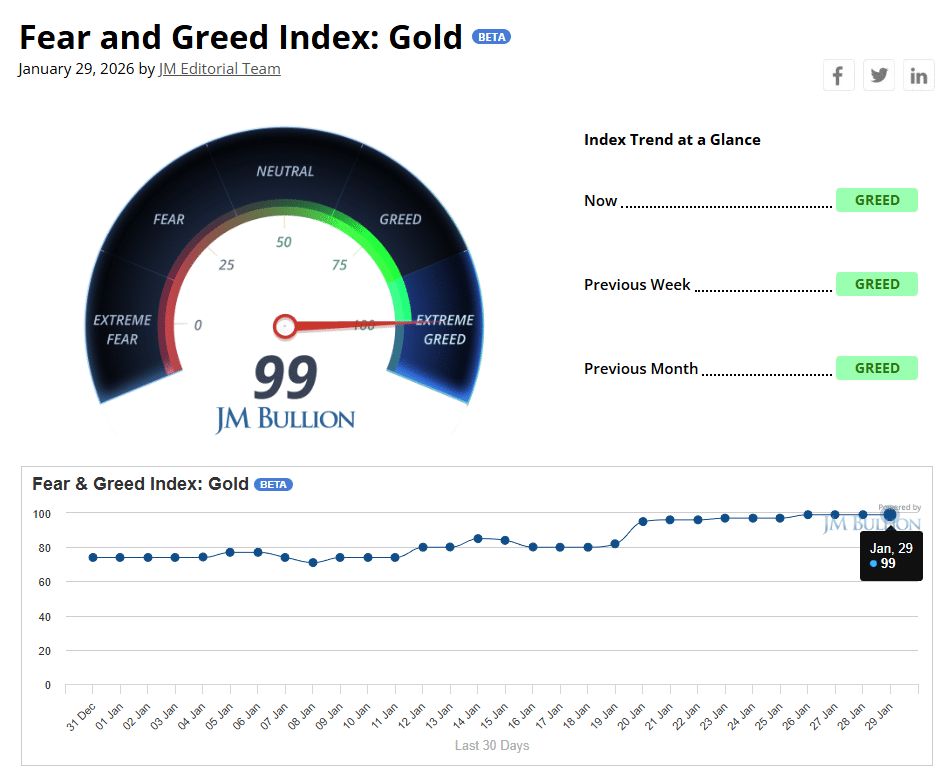Click the Twitter share icon
The height and width of the screenshot is (772, 946).
click(x=878, y=74)
